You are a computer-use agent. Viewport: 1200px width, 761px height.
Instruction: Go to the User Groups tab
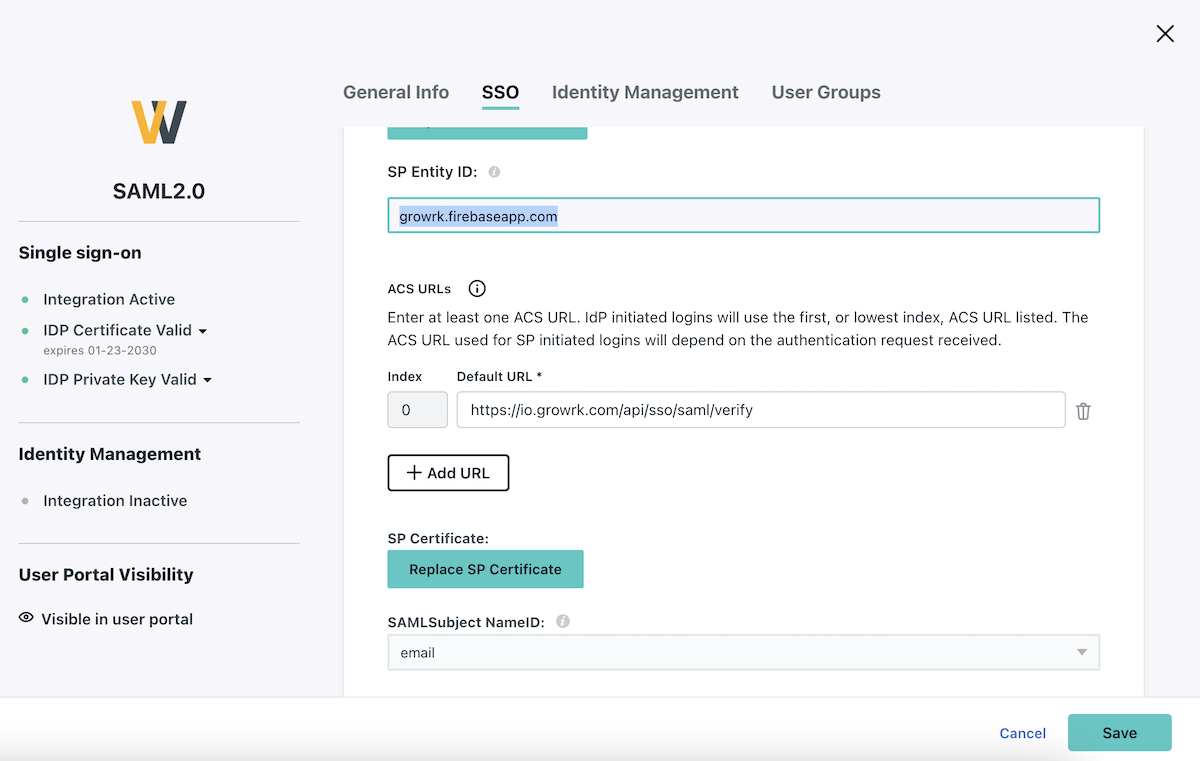(826, 92)
